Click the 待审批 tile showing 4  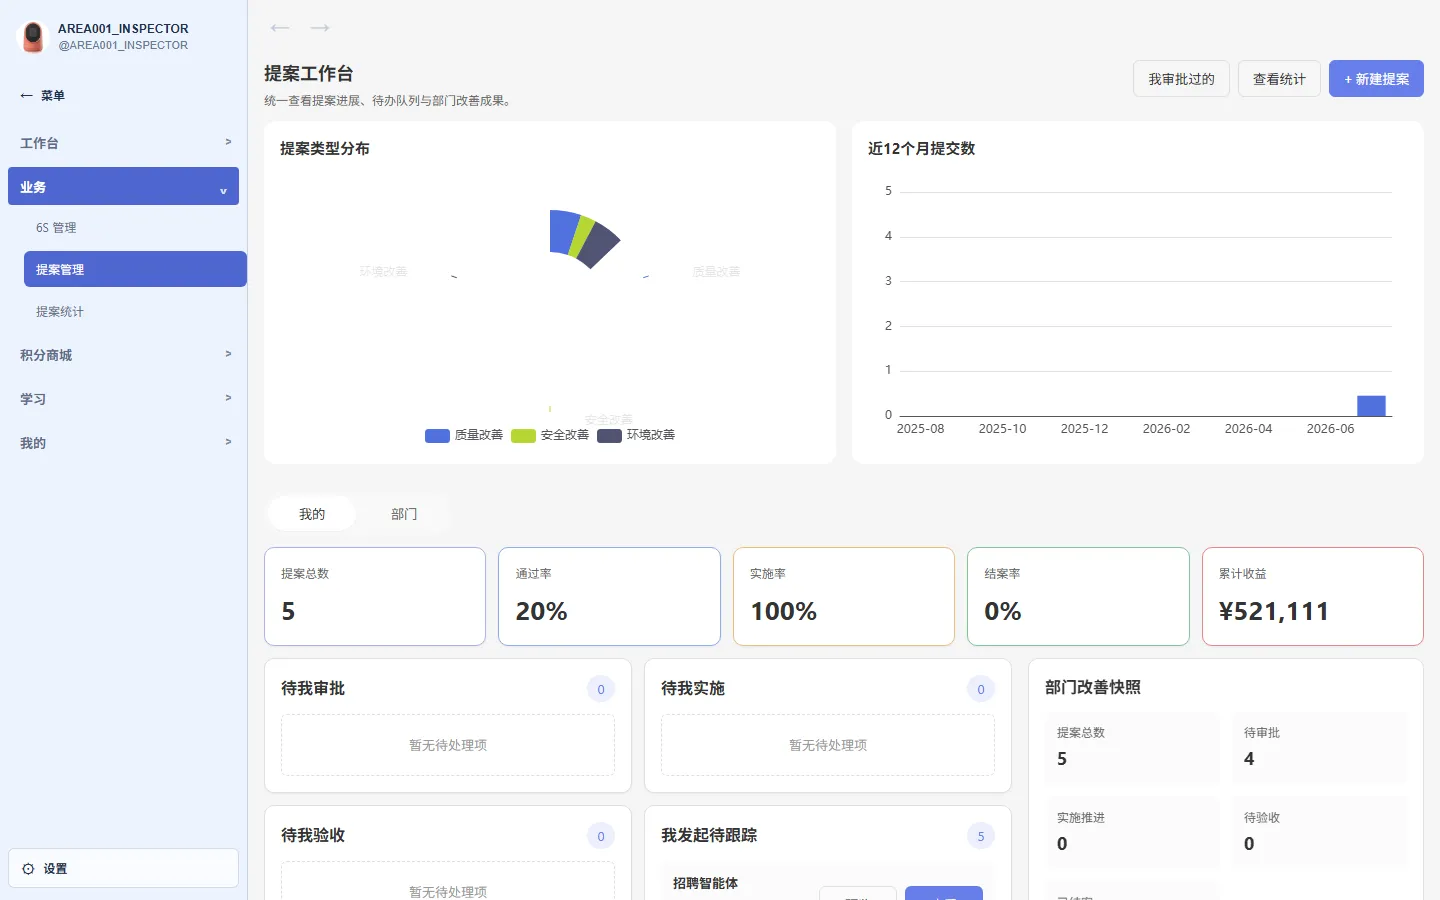(1319, 747)
